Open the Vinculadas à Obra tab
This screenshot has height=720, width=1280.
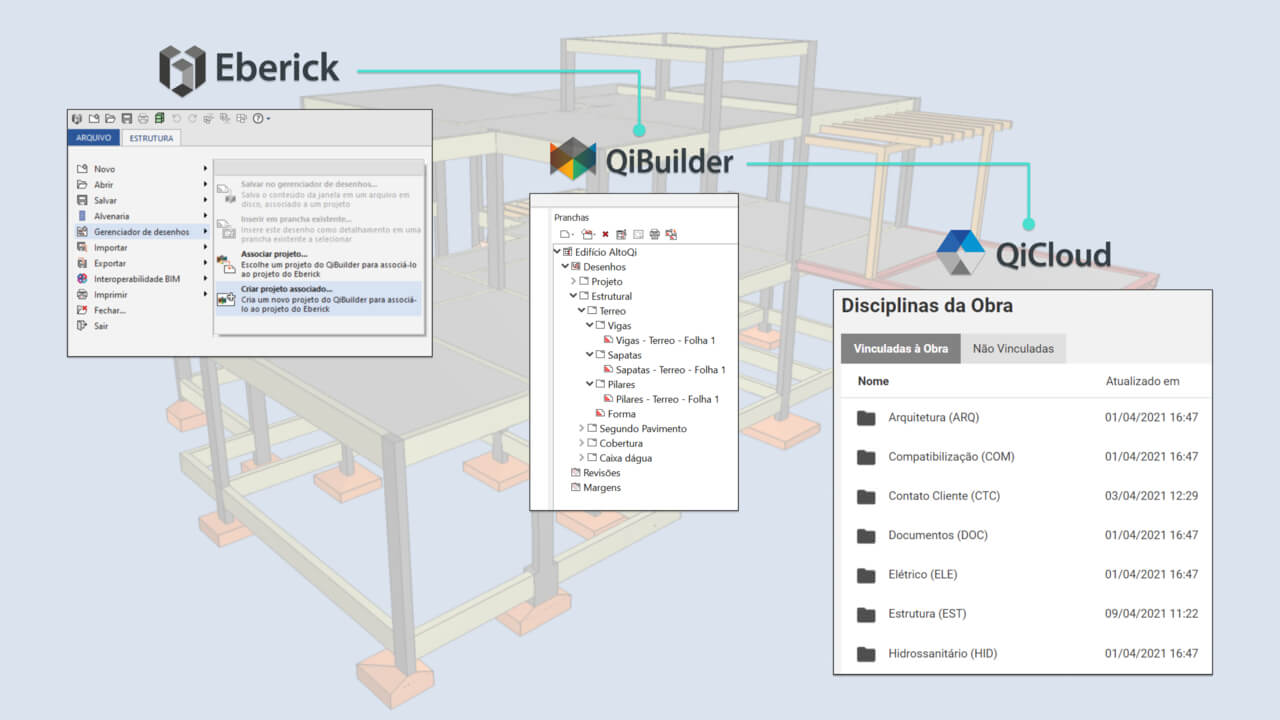901,348
